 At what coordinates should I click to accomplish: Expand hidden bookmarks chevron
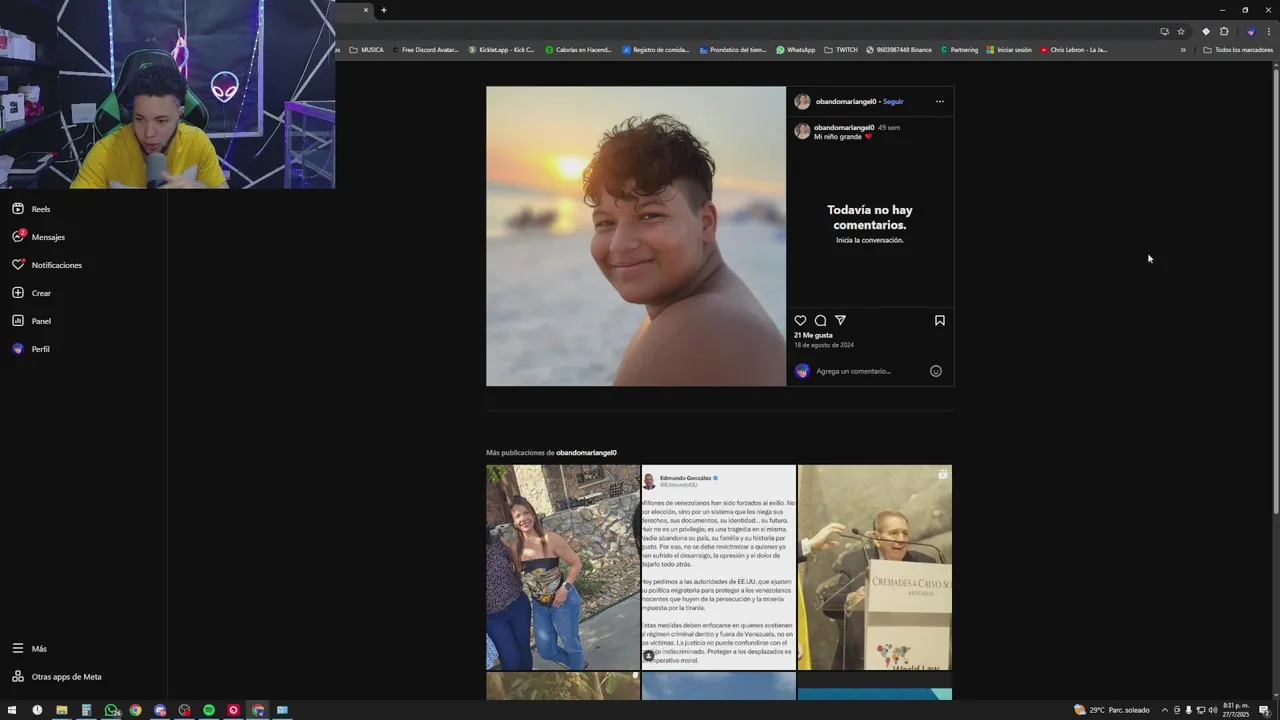coord(1183,50)
